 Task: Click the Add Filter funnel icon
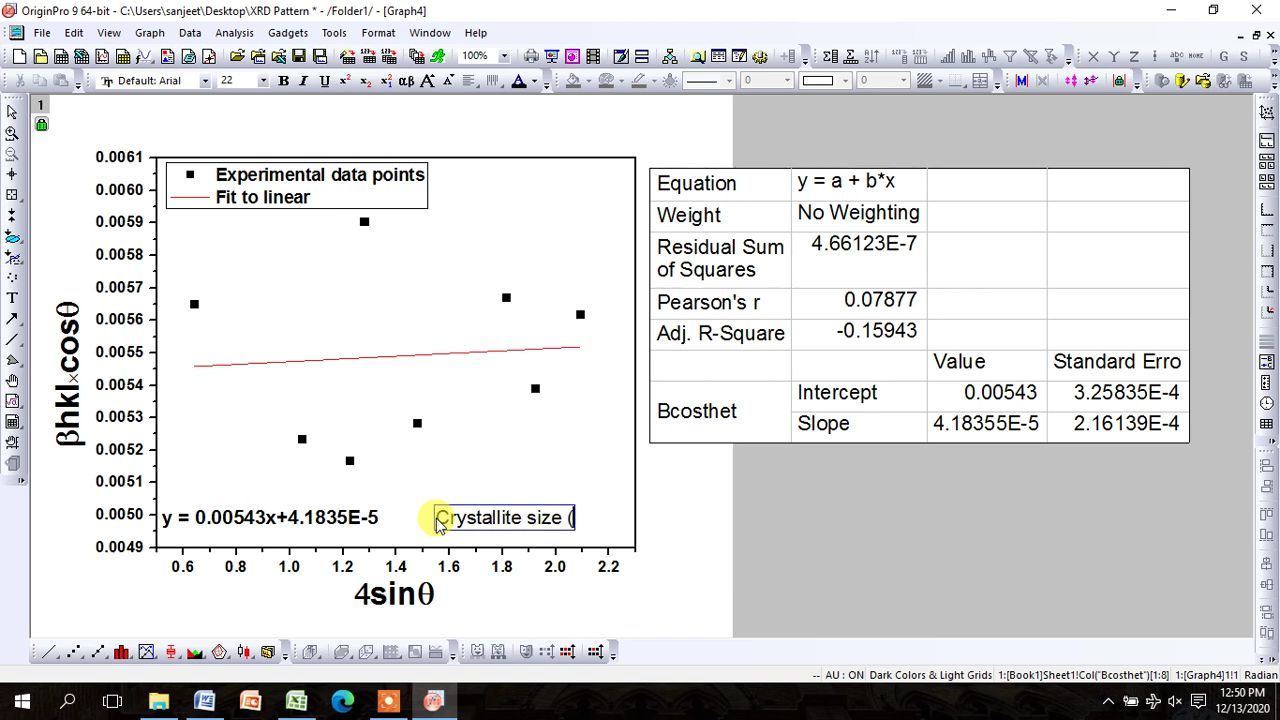tap(1010, 57)
